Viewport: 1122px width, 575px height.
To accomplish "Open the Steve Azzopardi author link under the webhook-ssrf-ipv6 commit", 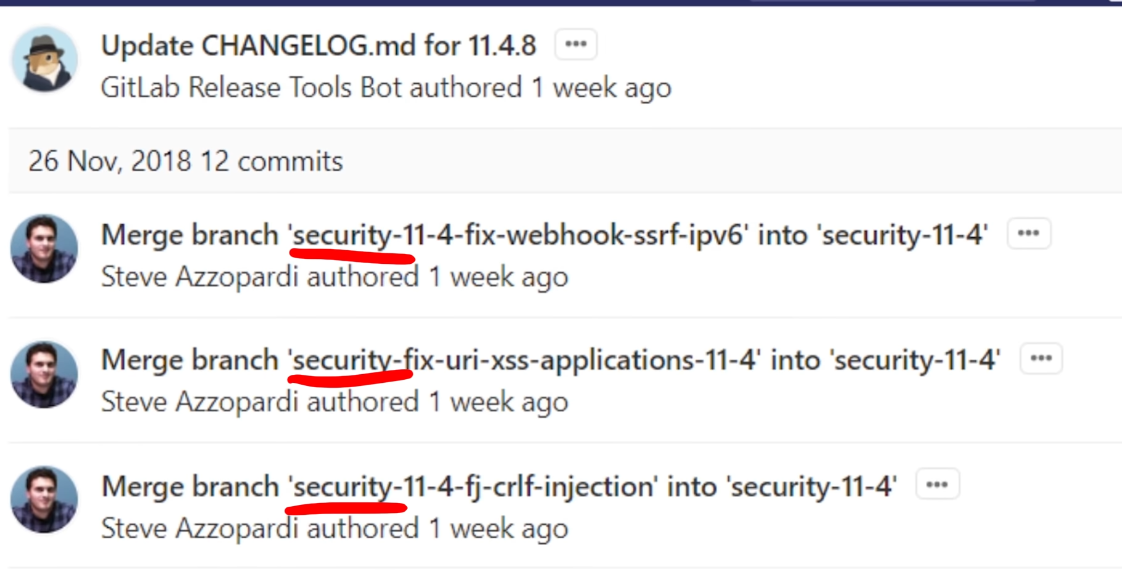I will 200,277.
